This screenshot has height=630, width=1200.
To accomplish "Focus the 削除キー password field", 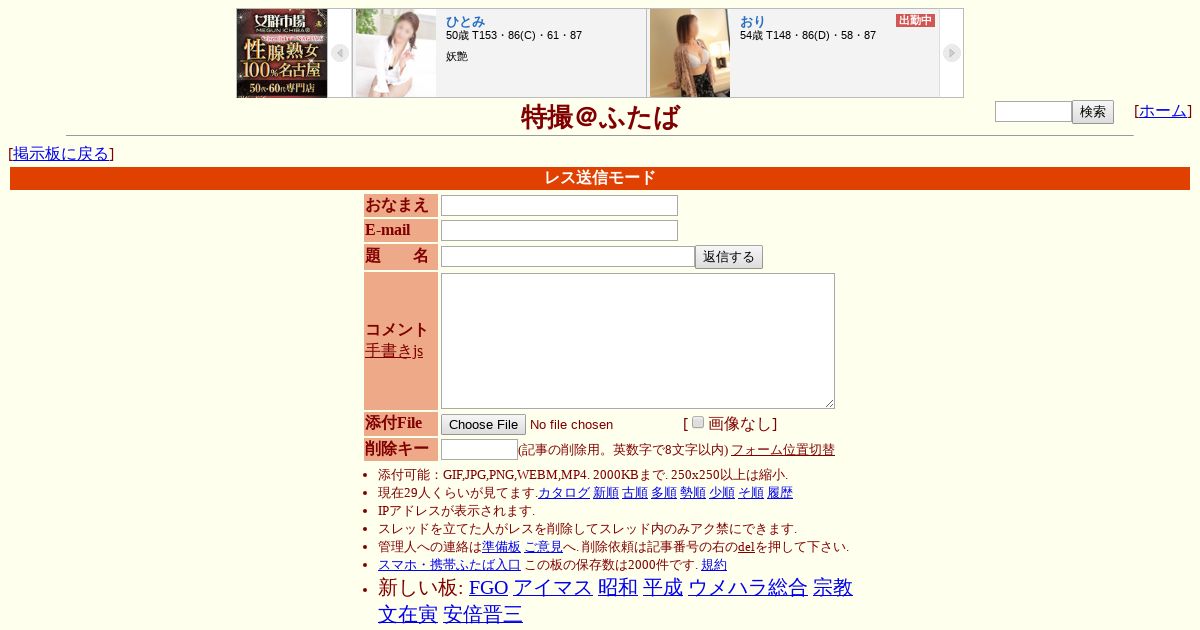I will [x=479, y=450].
